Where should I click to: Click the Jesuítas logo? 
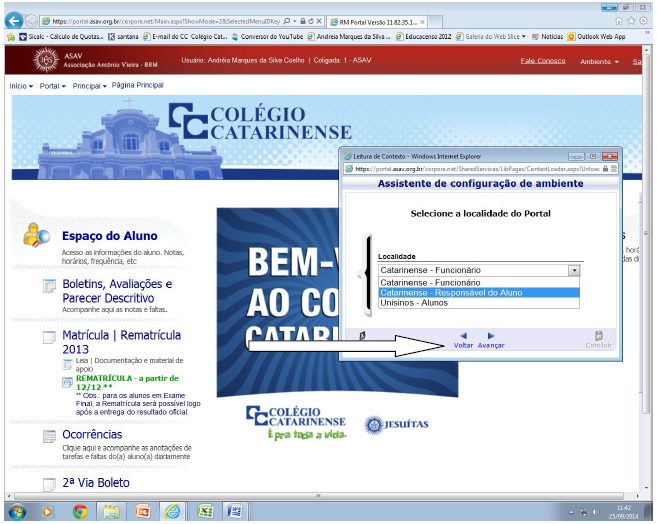[396, 425]
